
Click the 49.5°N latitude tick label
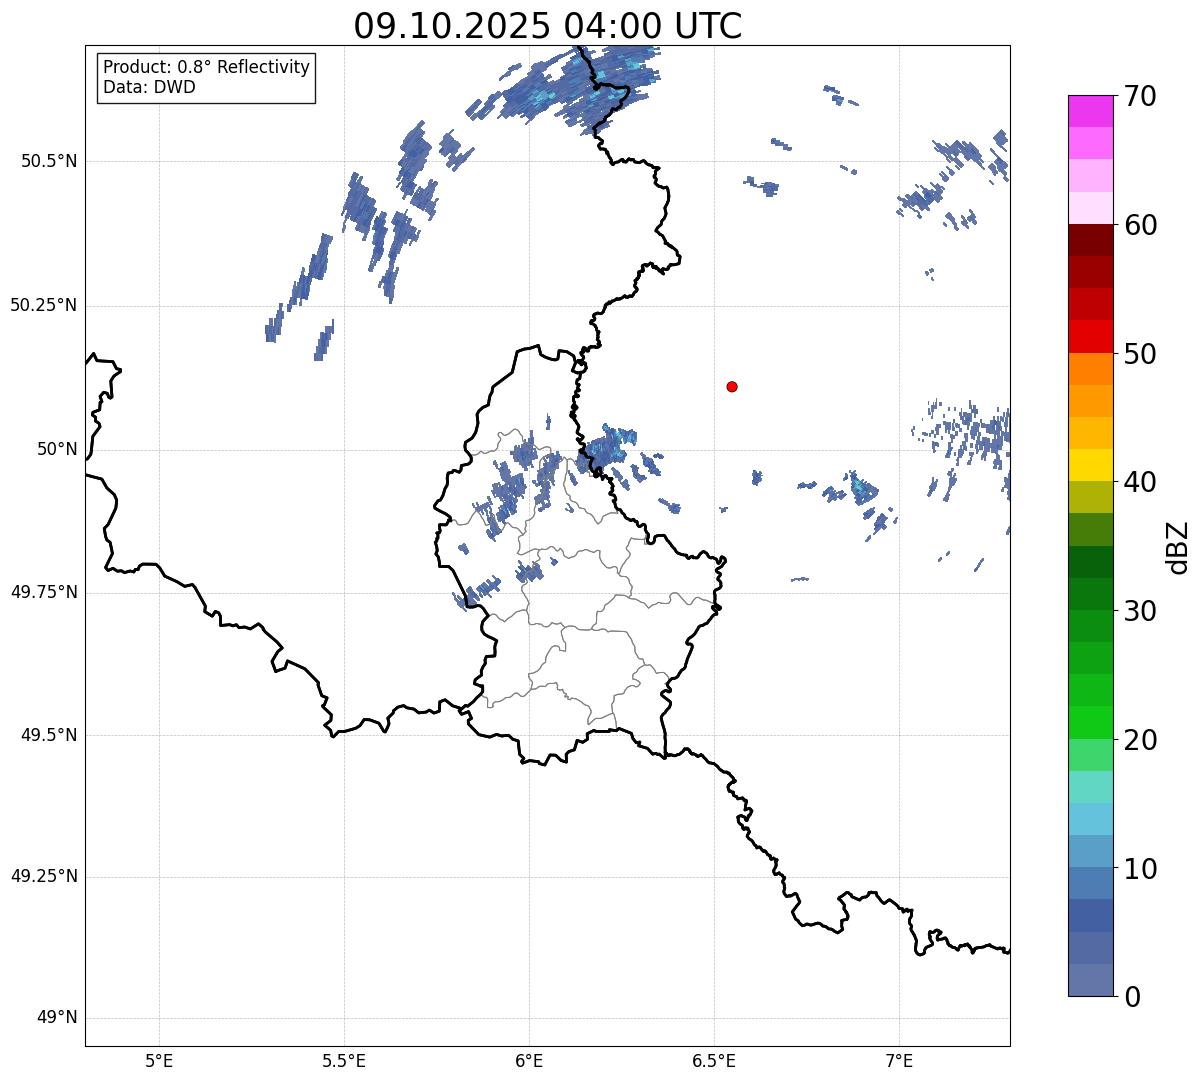click(49, 735)
